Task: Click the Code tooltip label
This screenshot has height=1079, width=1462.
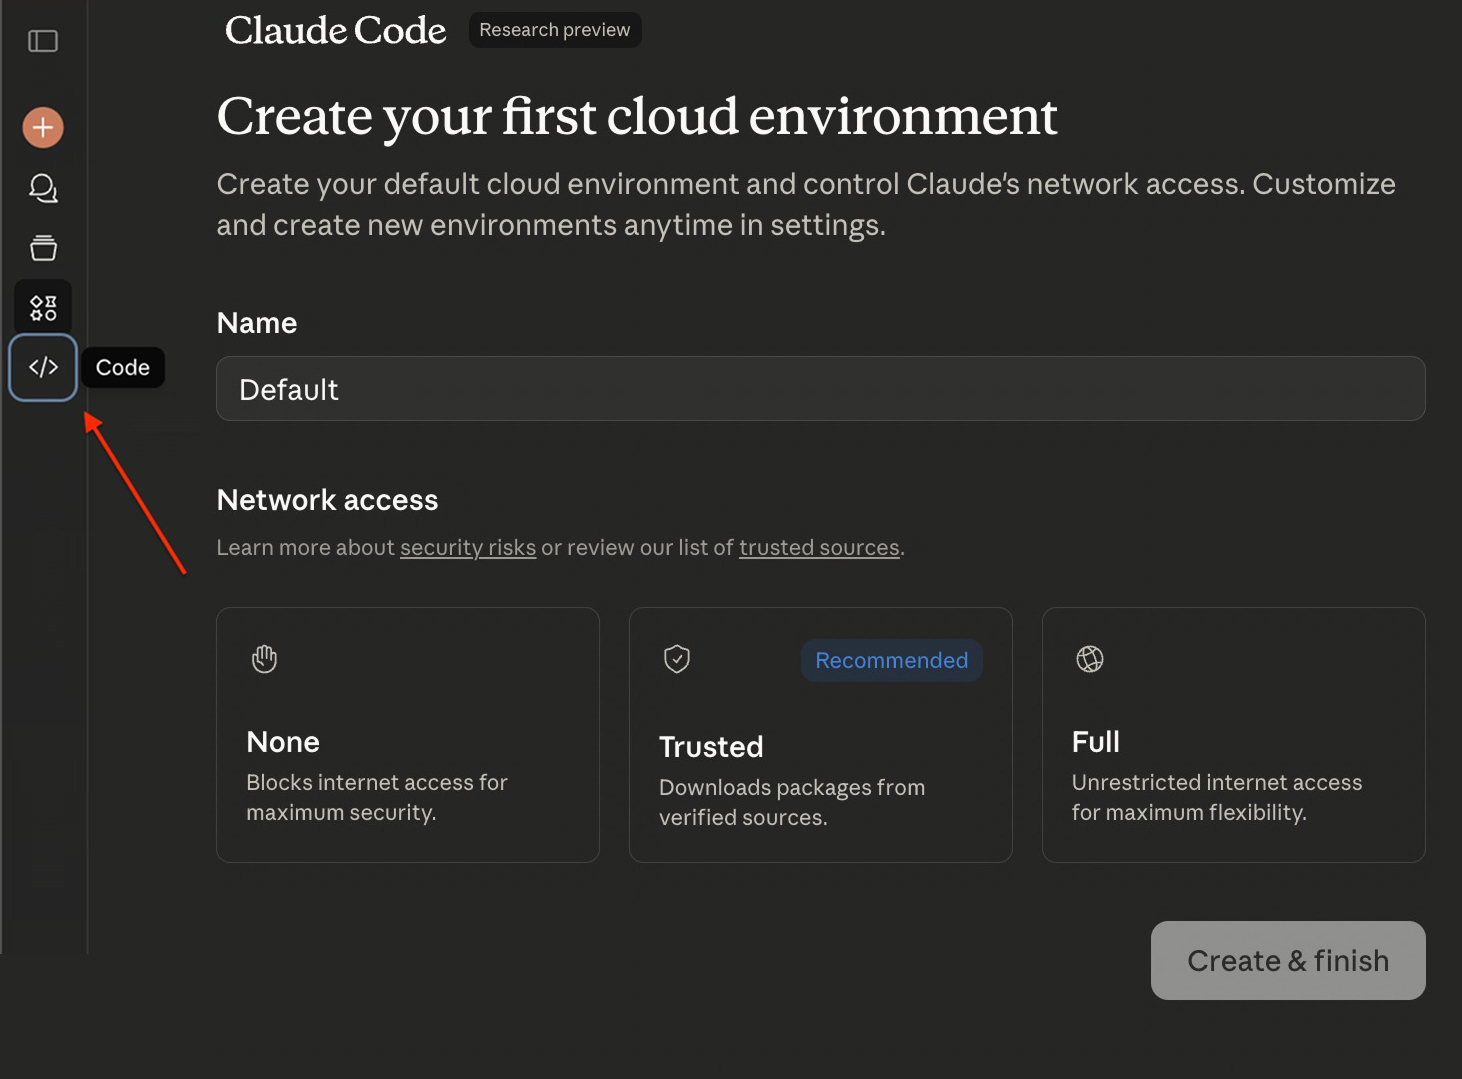Action: coord(123,368)
